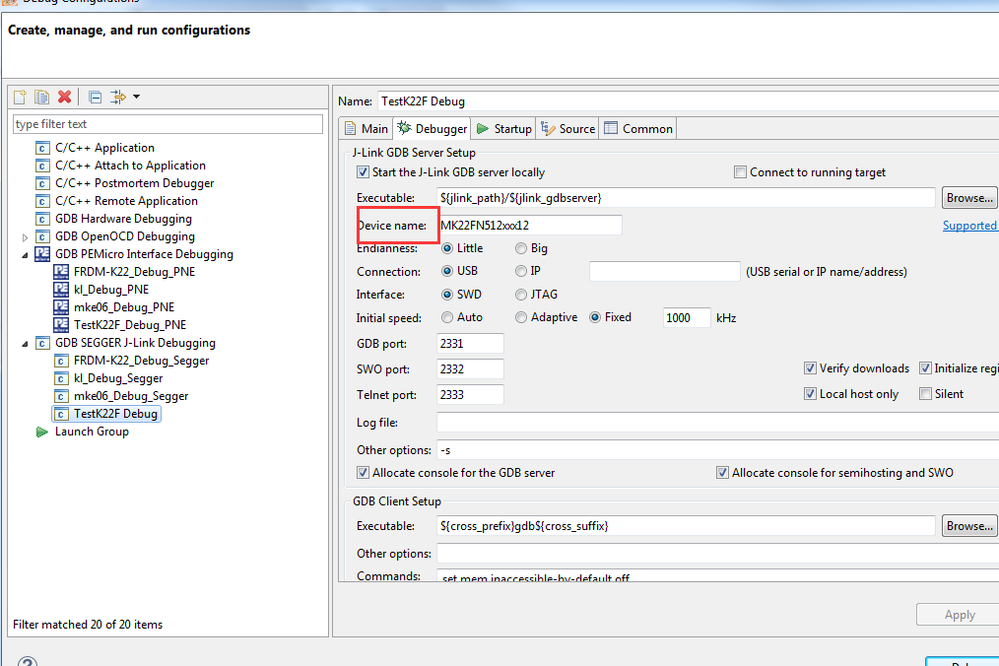Image resolution: width=999 pixels, height=666 pixels.
Task: Select Adaptive initial speed option
Action: click(x=521, y=317)
